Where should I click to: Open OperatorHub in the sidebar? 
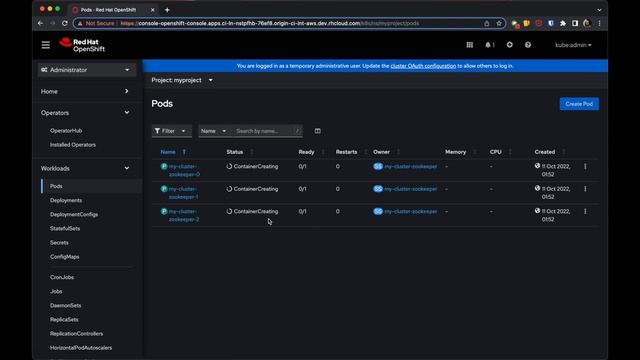click(66, 131)
